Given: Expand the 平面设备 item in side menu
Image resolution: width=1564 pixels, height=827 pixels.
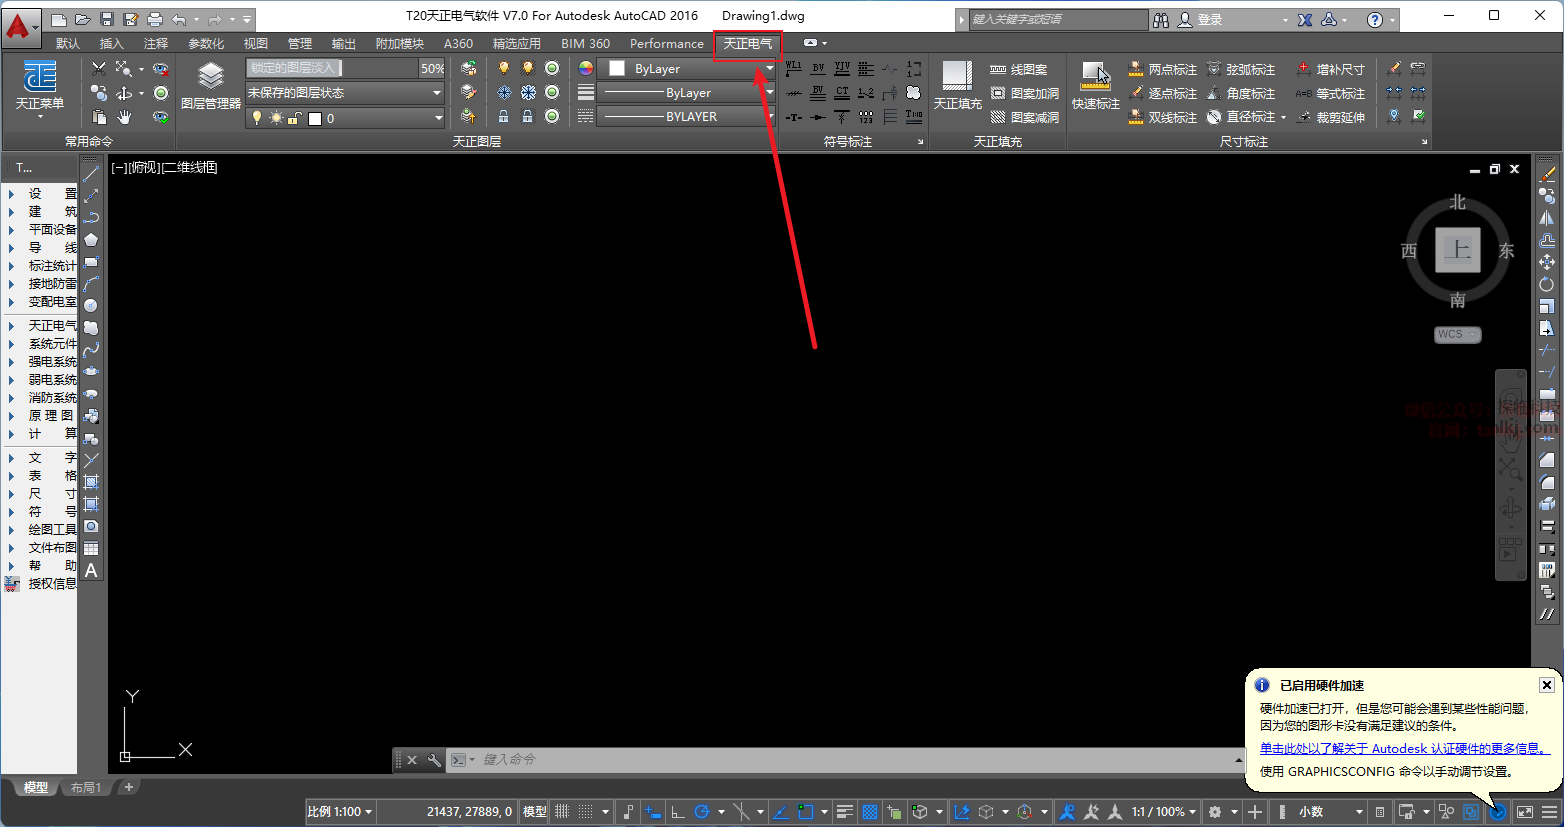Looking at the screenshot, I should pos(52,230).
